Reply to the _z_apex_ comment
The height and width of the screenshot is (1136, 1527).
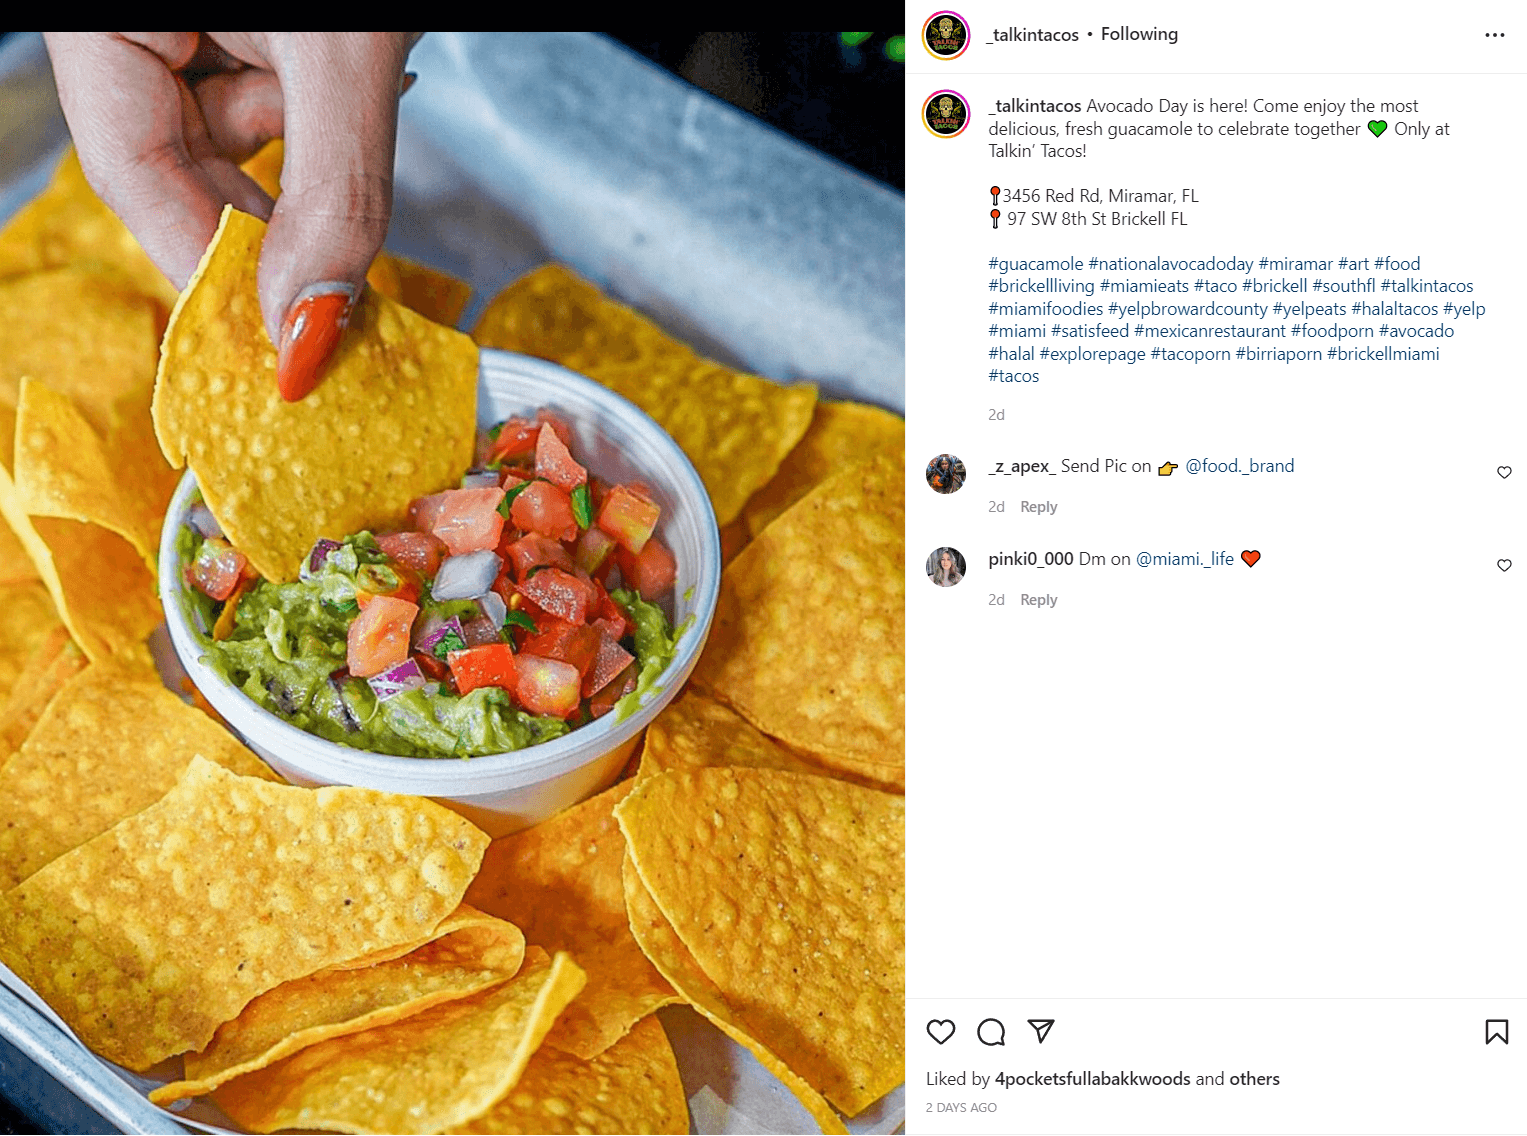(x=1038, y=507)
